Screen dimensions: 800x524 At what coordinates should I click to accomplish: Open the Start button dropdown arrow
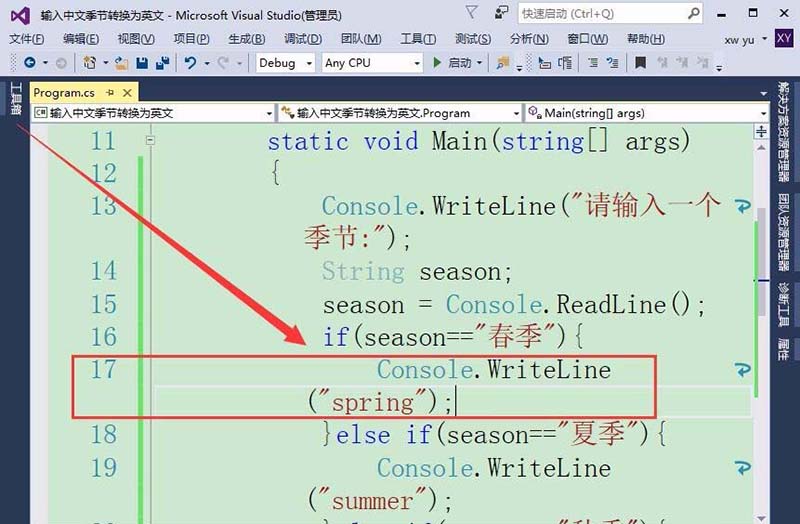coord(479,63)
